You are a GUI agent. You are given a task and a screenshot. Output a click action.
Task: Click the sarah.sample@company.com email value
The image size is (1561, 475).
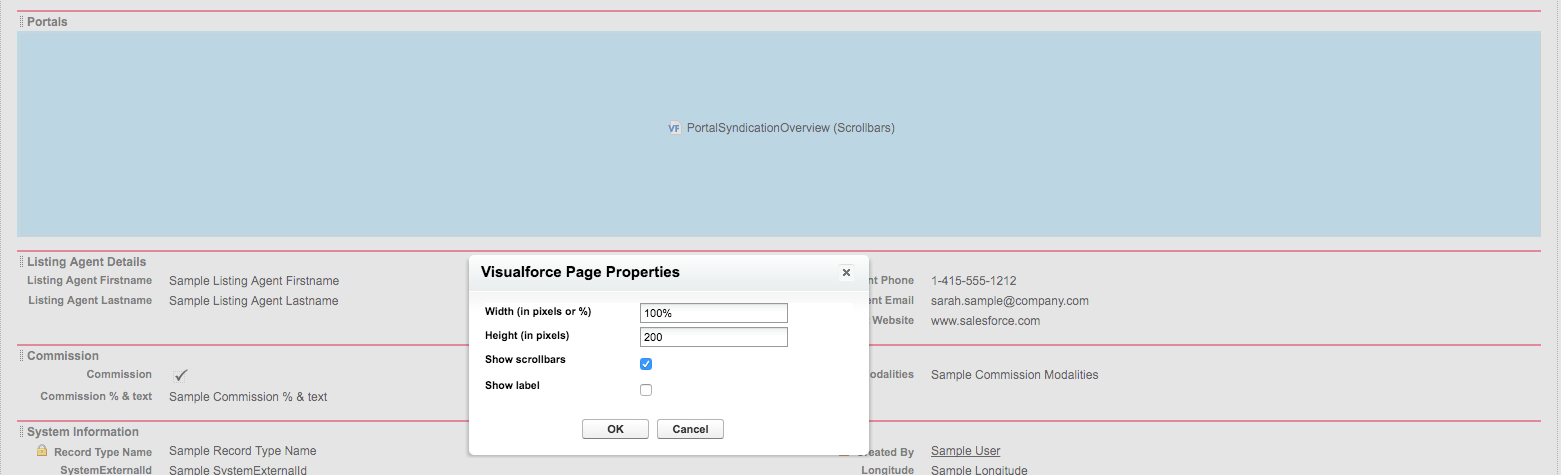1010,301
